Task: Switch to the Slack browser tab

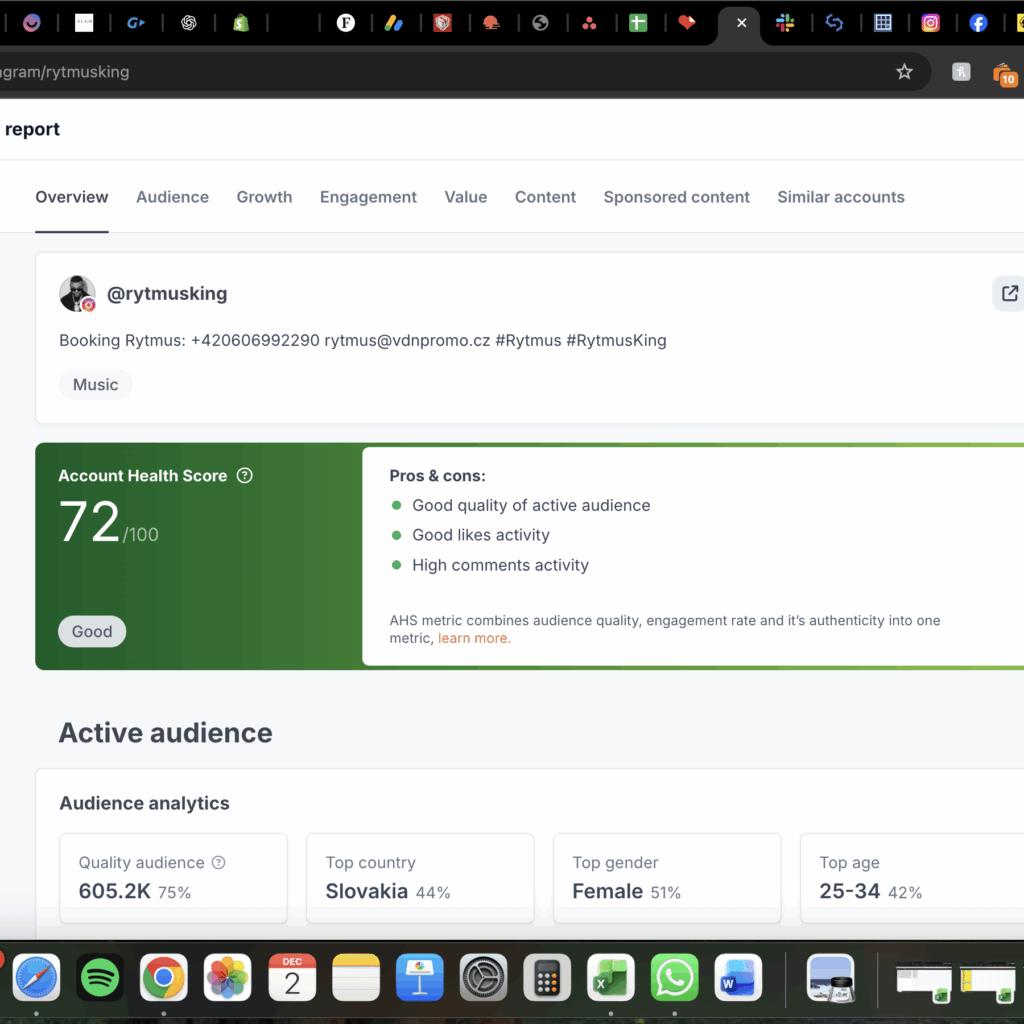Action: pyautogui.click(x=785, y=23)
